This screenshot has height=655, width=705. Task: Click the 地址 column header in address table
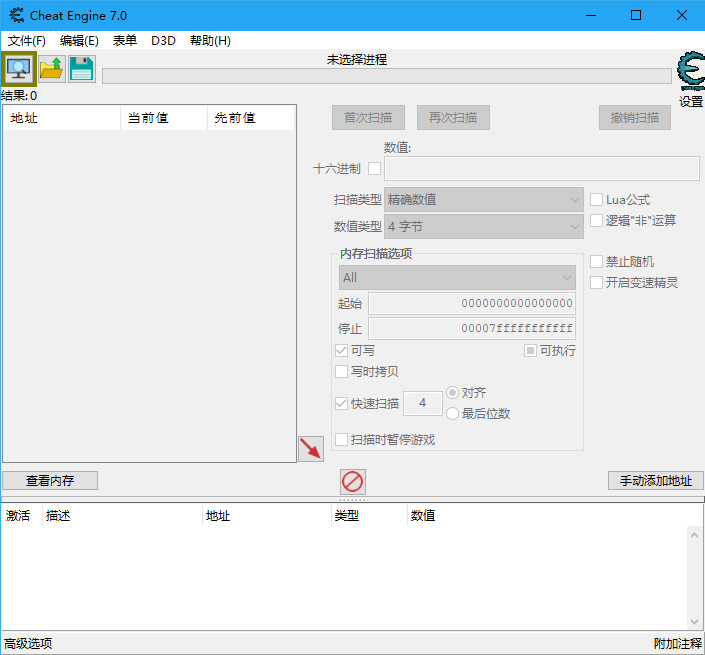click(267, 516)
